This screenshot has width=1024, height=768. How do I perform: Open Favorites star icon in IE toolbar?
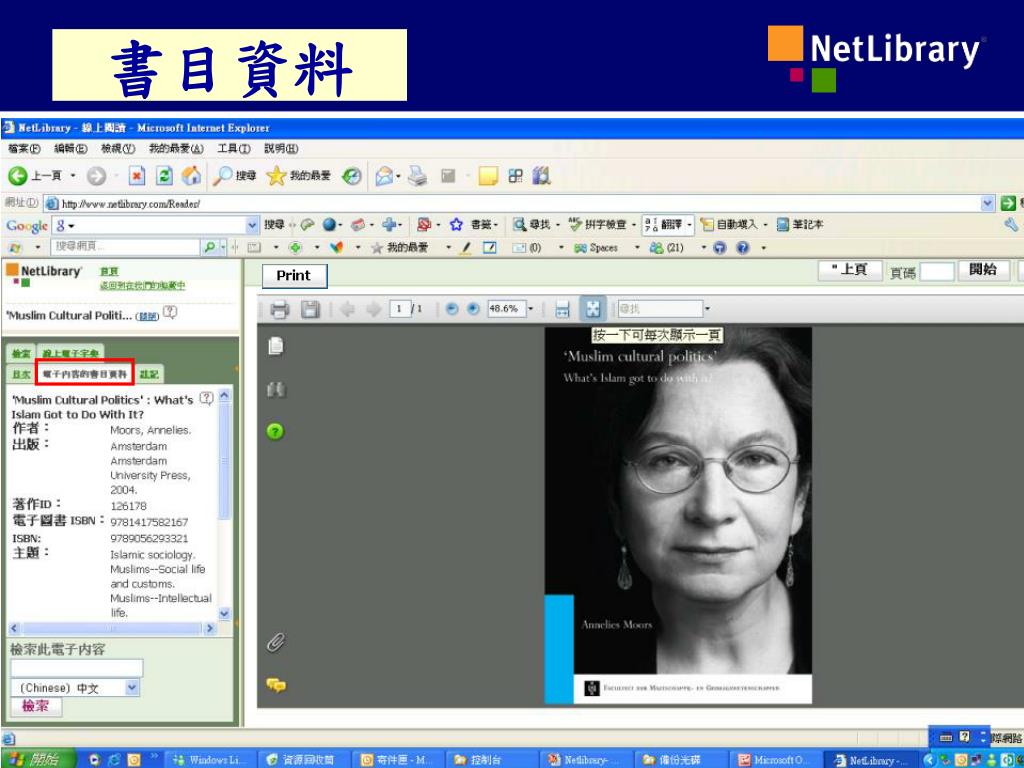[276, 175]
